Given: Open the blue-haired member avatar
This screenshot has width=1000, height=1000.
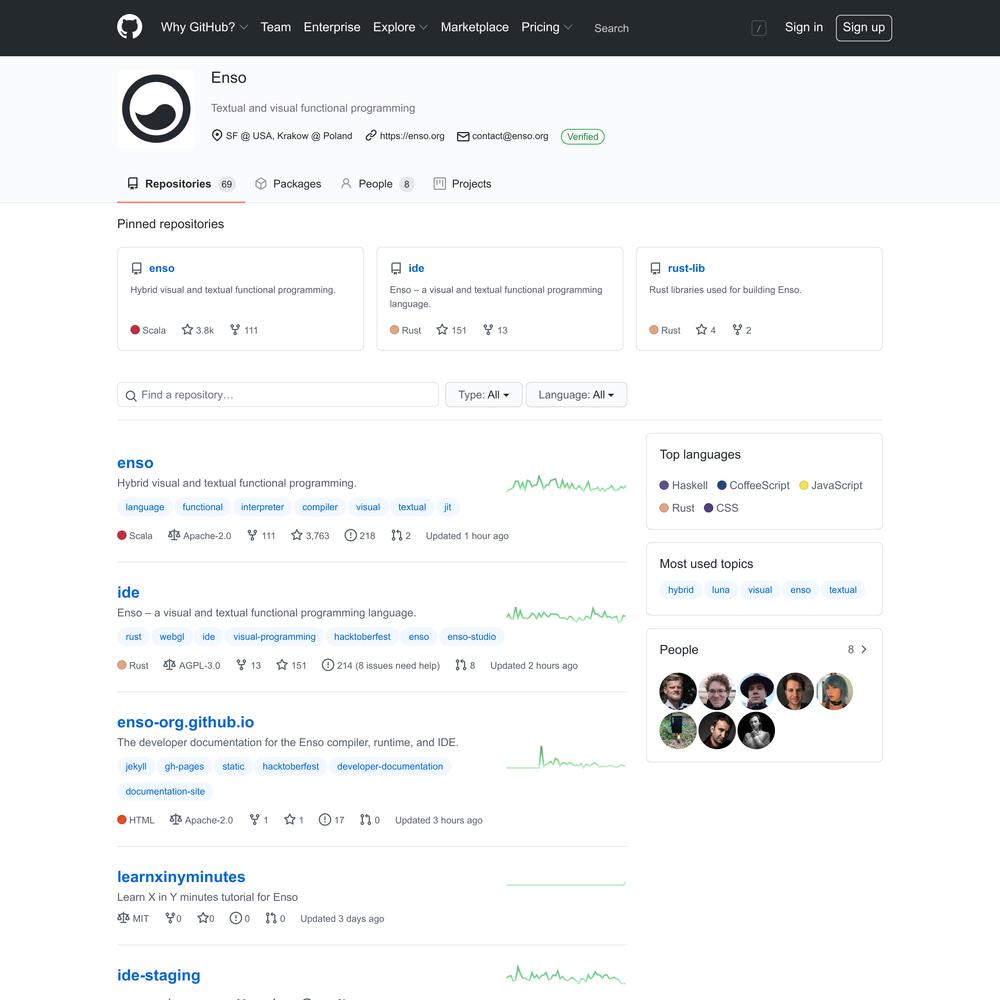Looking at the screenshot, I should tap(834, 691).
